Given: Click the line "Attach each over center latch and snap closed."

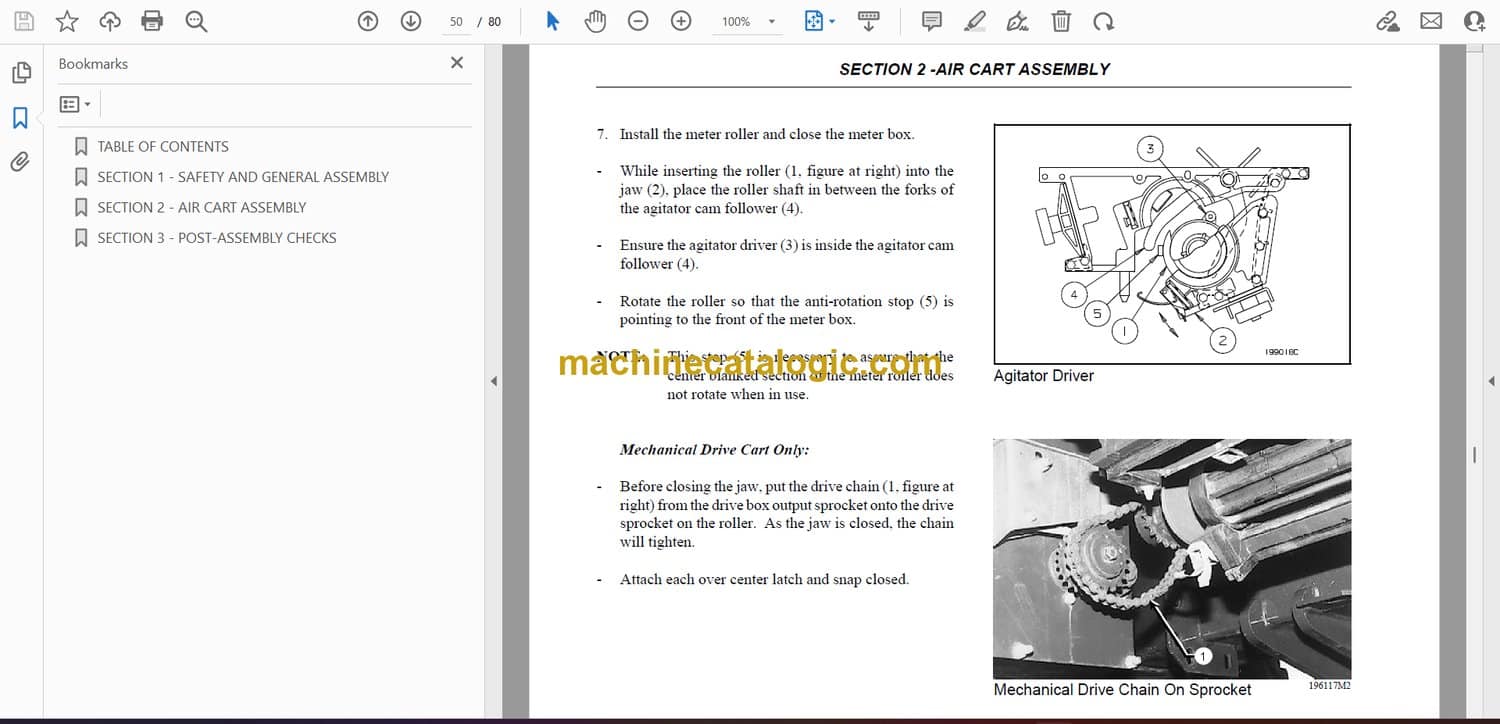Looking at the screenshot, I should click(765, 579).
